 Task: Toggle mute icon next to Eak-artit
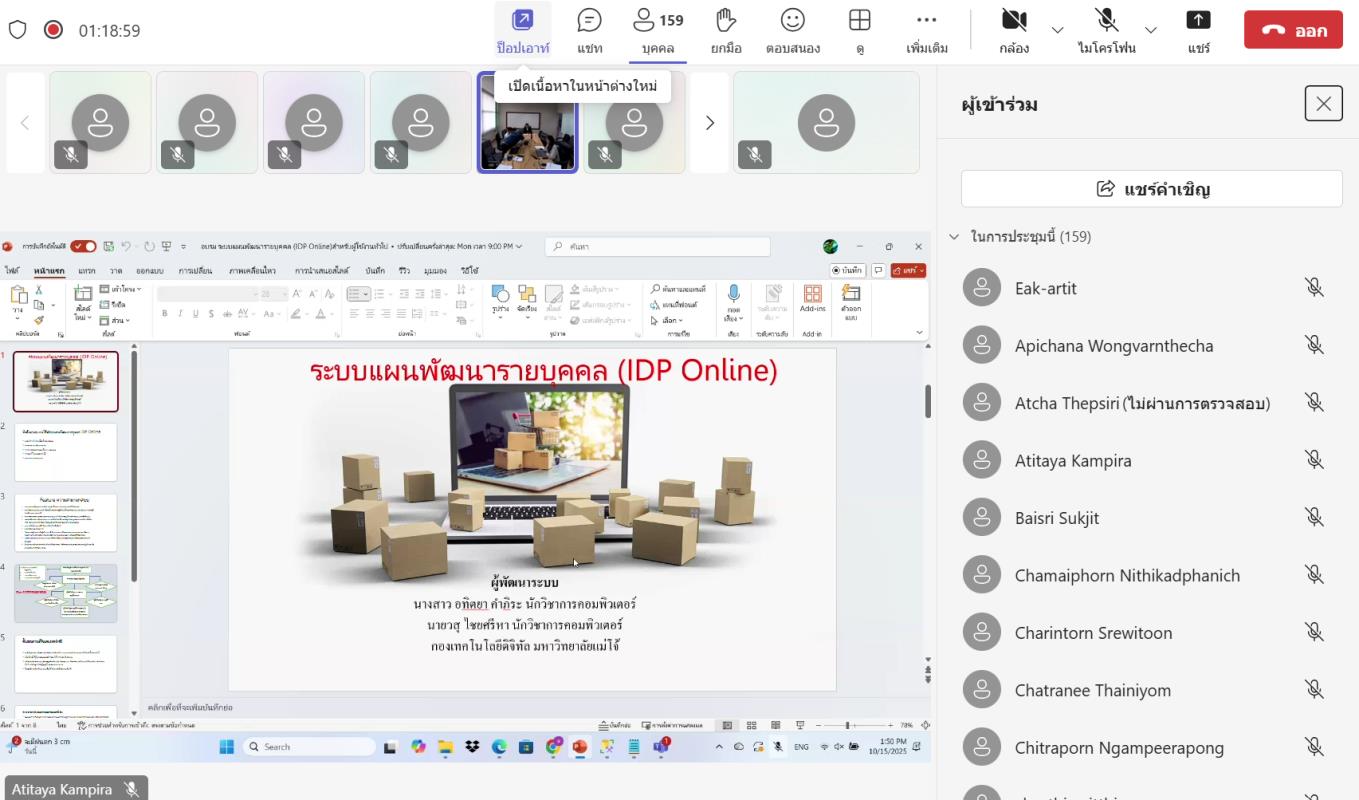(1314, 288)
